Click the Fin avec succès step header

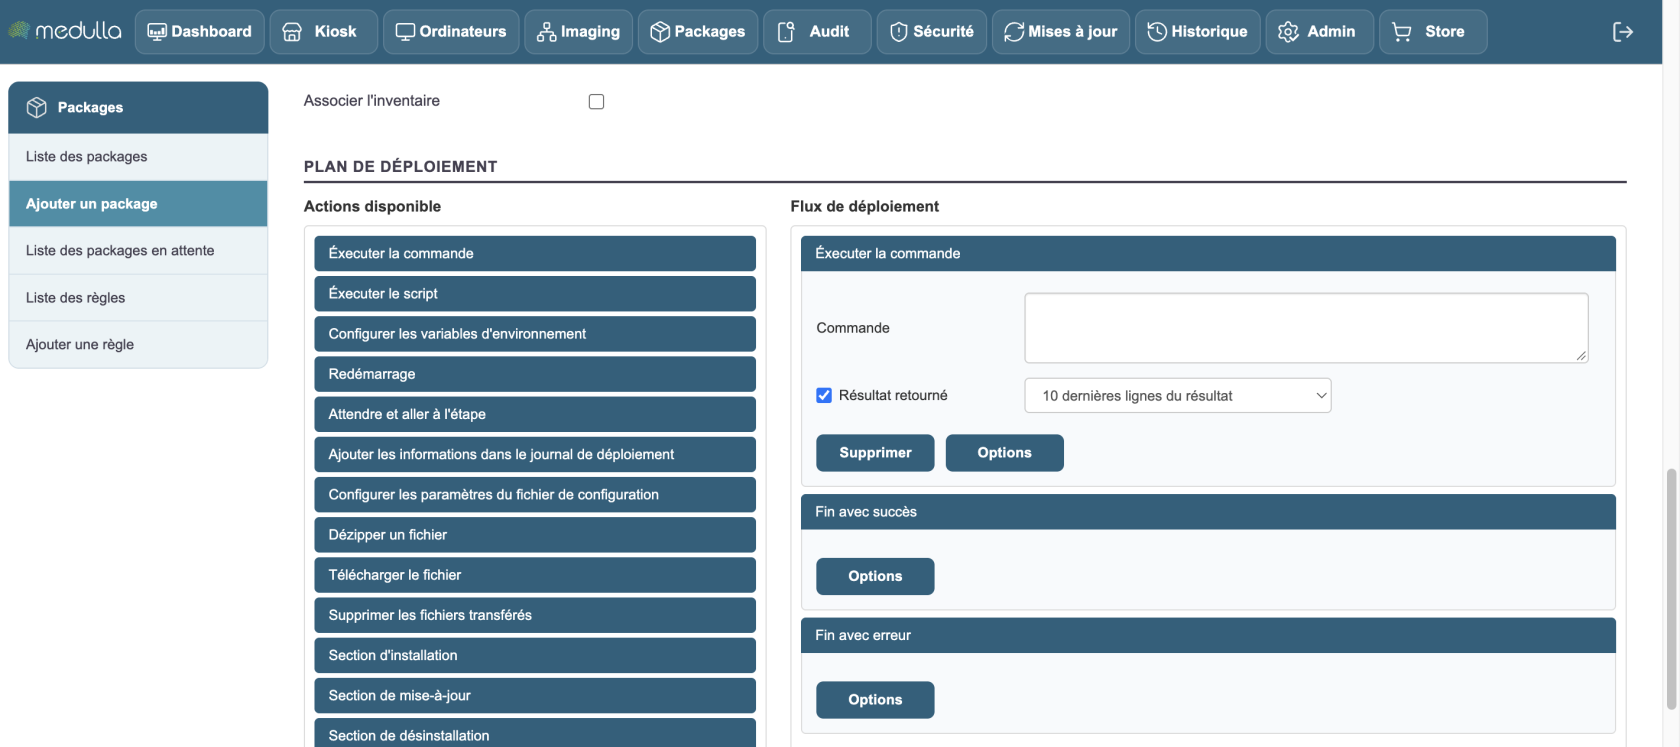(1208, 512)
